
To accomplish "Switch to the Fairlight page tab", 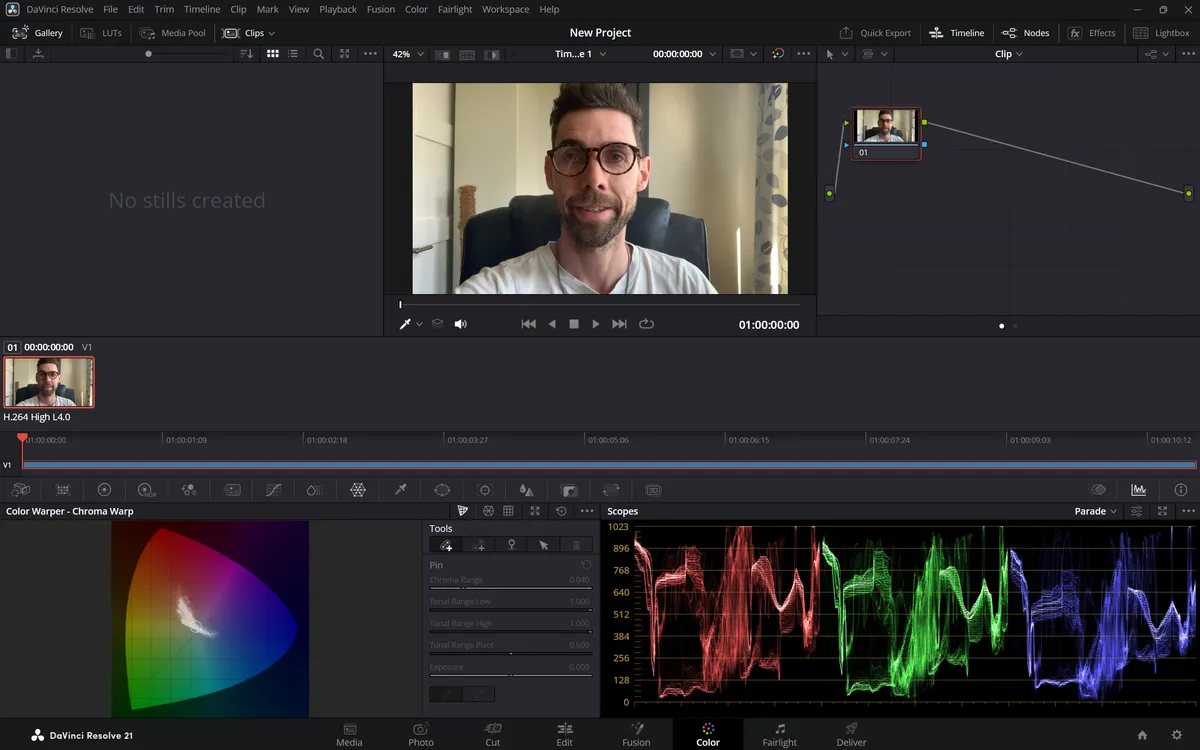I will click(780, 734).
